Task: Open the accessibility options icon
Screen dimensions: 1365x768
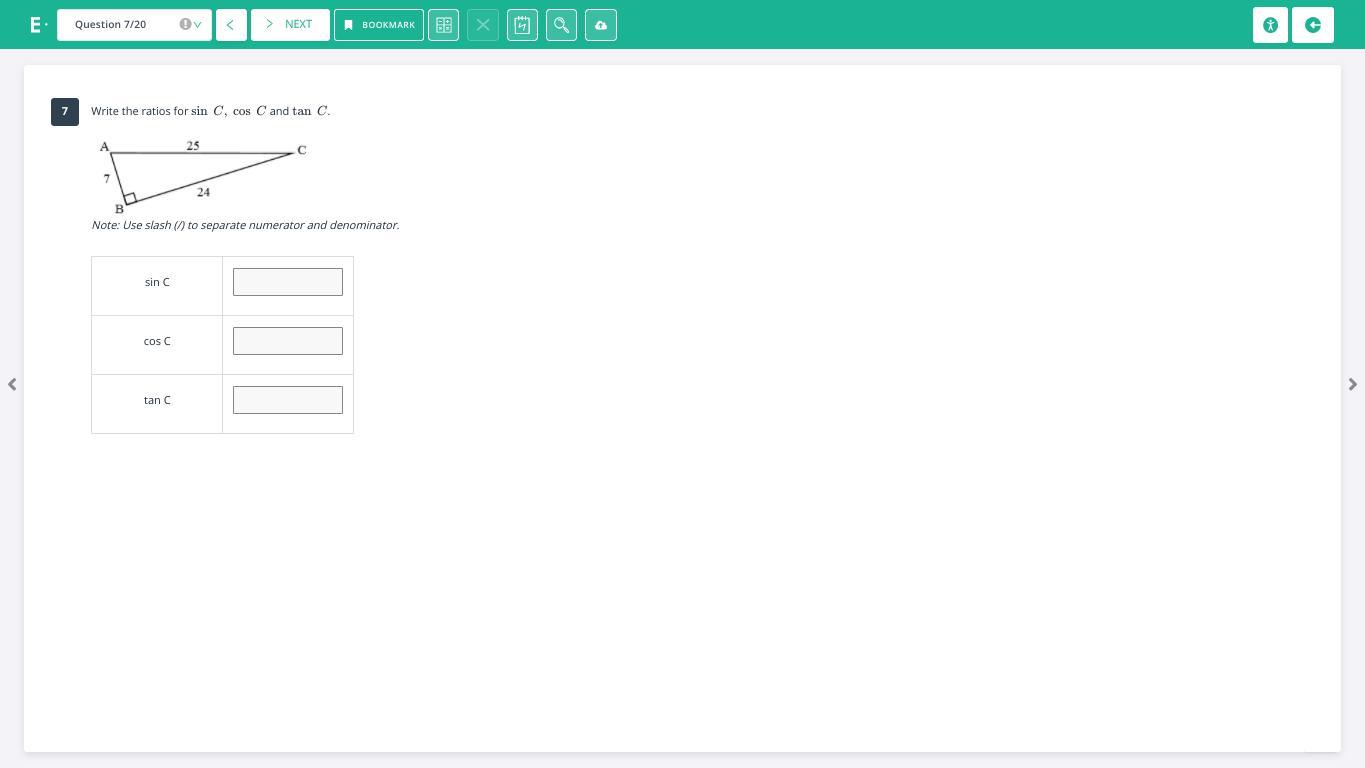Action: 1270,25
